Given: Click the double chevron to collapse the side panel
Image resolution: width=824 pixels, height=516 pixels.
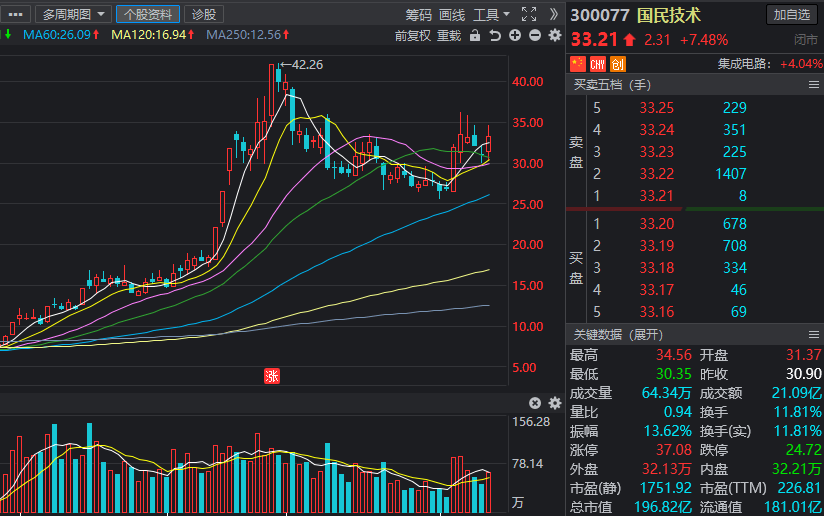Looking at the screenshot, I should point(553,14).
